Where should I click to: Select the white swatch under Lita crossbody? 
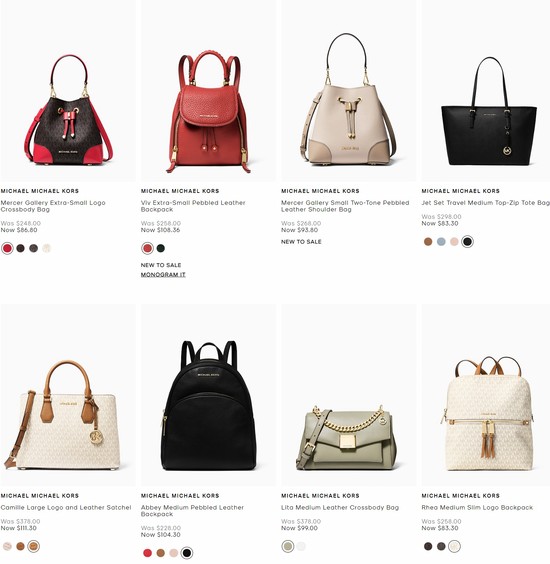(x=301, y=546)
